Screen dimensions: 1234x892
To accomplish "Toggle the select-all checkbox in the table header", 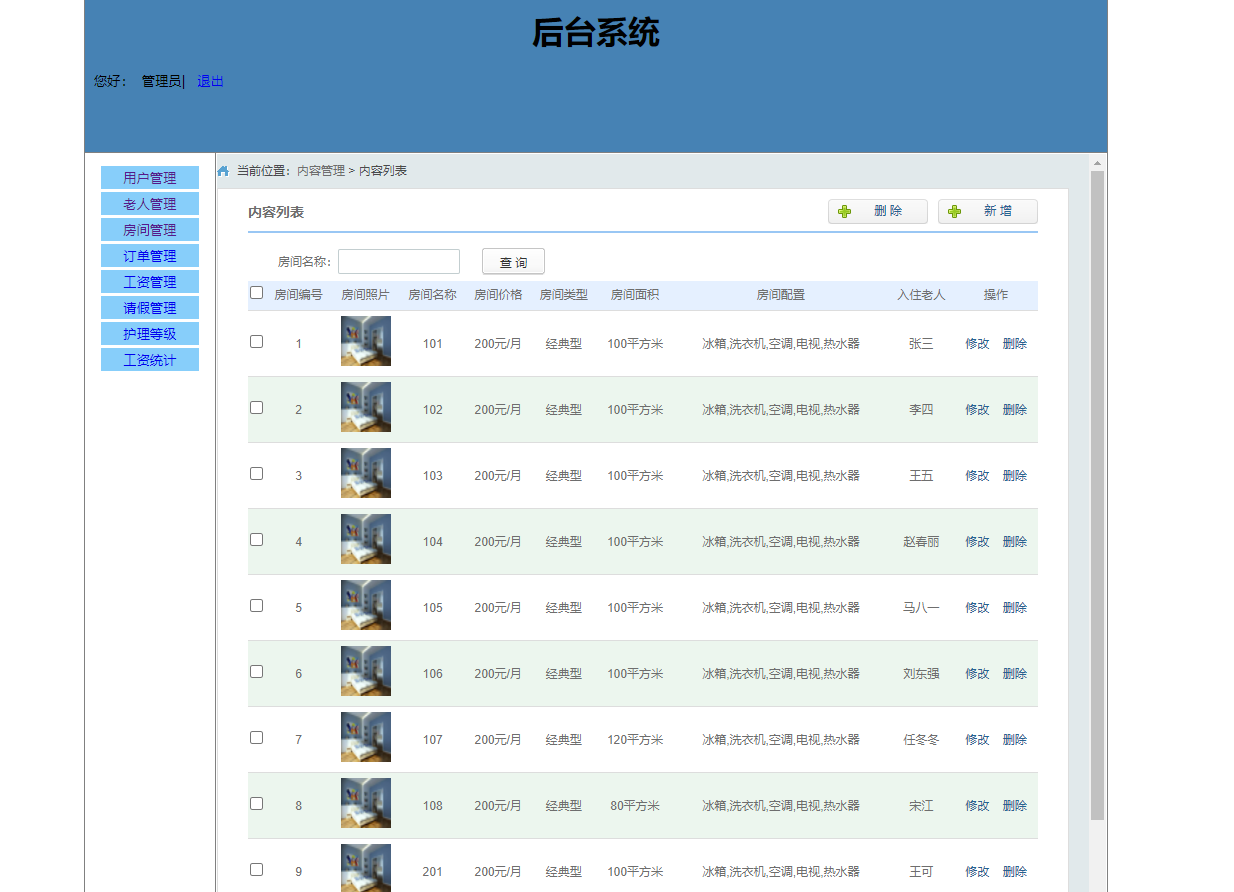I will (x=256, y=293).
